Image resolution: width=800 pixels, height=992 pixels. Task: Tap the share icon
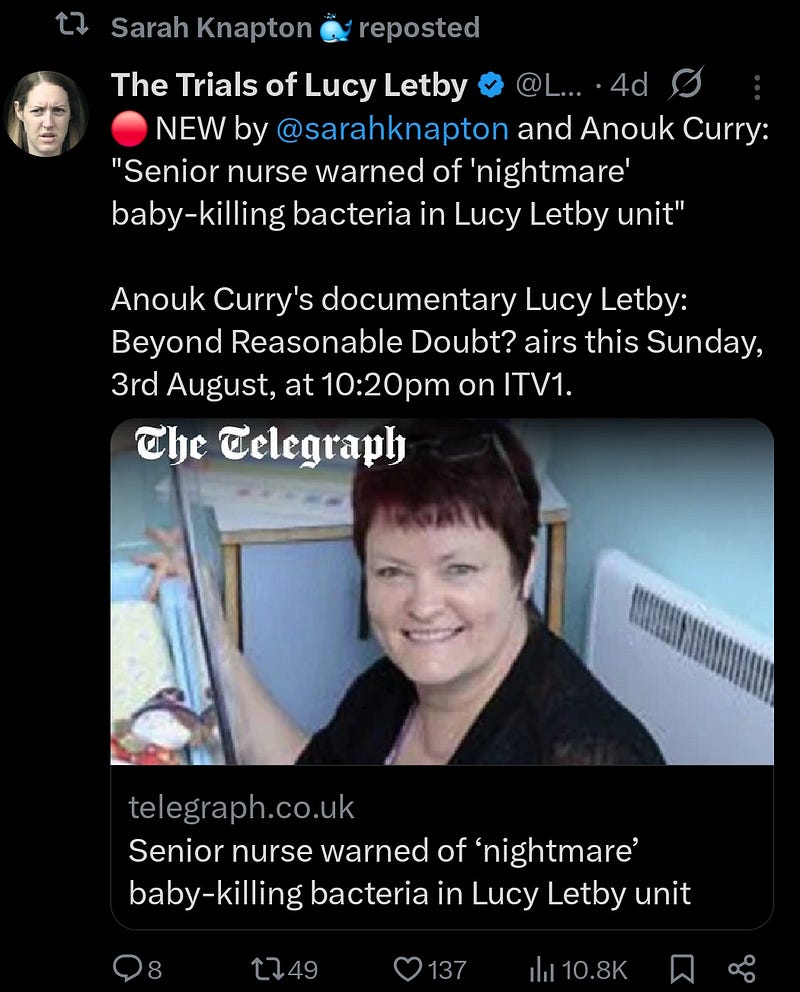pyautogui.click(x=742, y=969)
